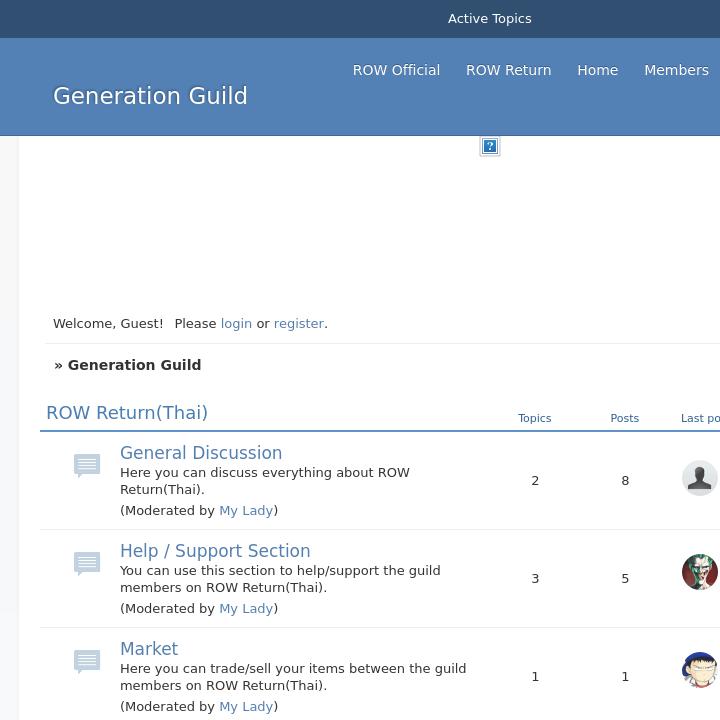Go to ROW Official menu item

click(396, 70)
